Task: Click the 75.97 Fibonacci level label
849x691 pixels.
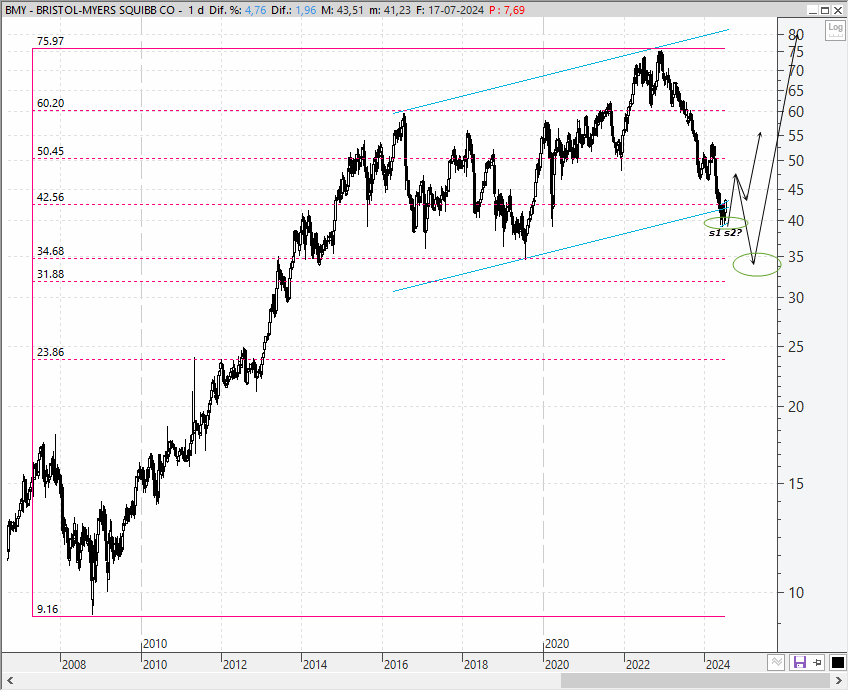Action: click(50, 41)
